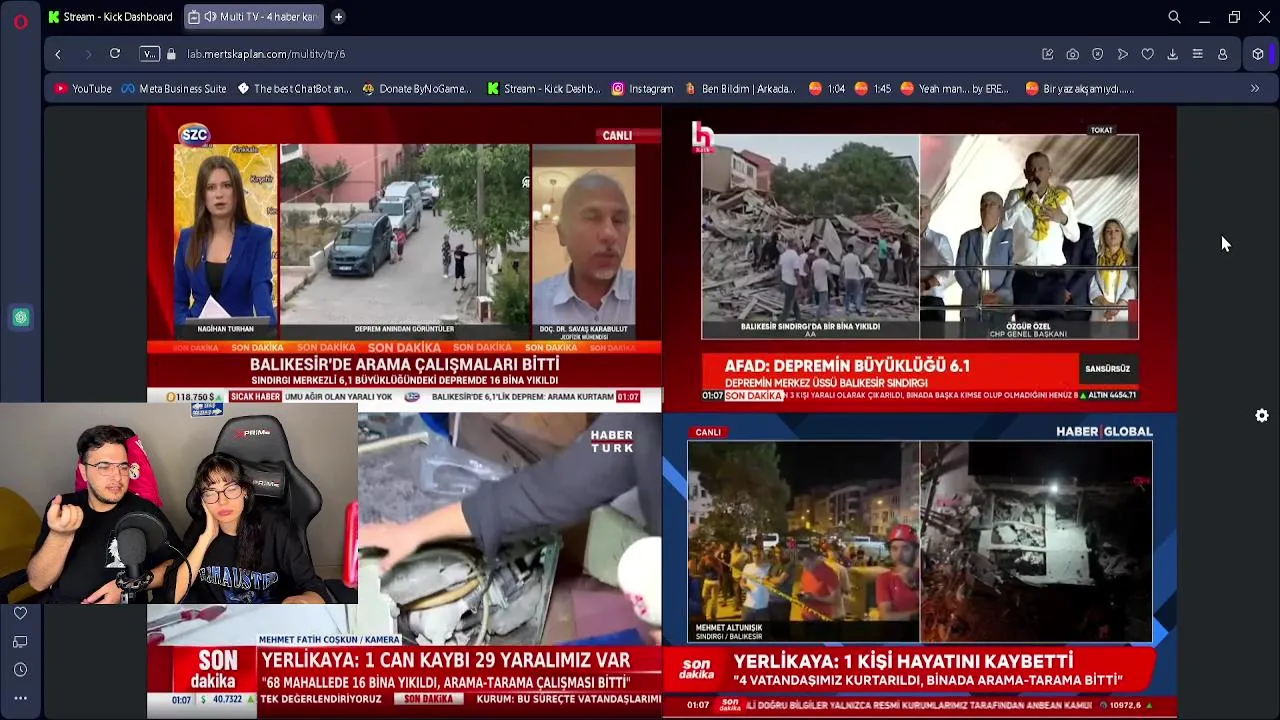Image resolution: width=1280 pixels, height=720 pixels.
Task: Open Ben Bildim | Arkada... bookmark
Action: [740, 89]
